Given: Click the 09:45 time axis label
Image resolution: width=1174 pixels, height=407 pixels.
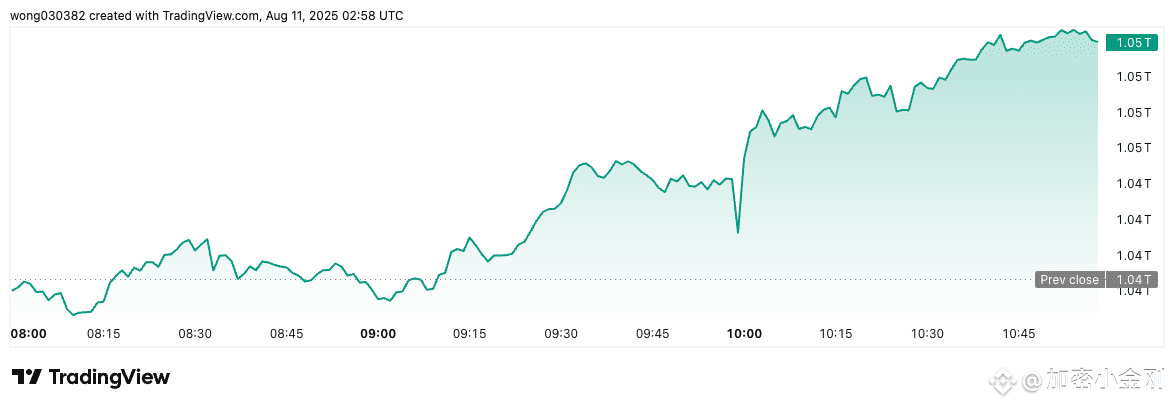Looking at the screenshot, I should click(652, 334).
